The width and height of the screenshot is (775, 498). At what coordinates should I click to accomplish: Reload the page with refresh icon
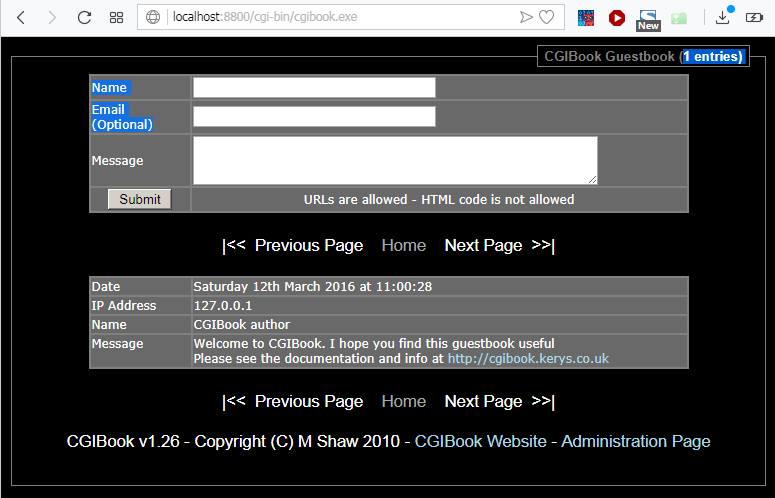coord(85,18)
